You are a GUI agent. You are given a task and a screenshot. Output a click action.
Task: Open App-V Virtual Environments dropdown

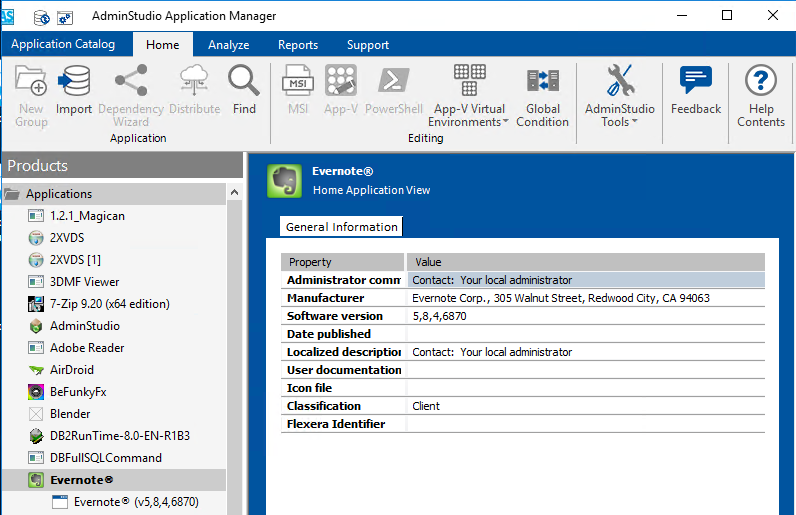click(x=468, y=95)
